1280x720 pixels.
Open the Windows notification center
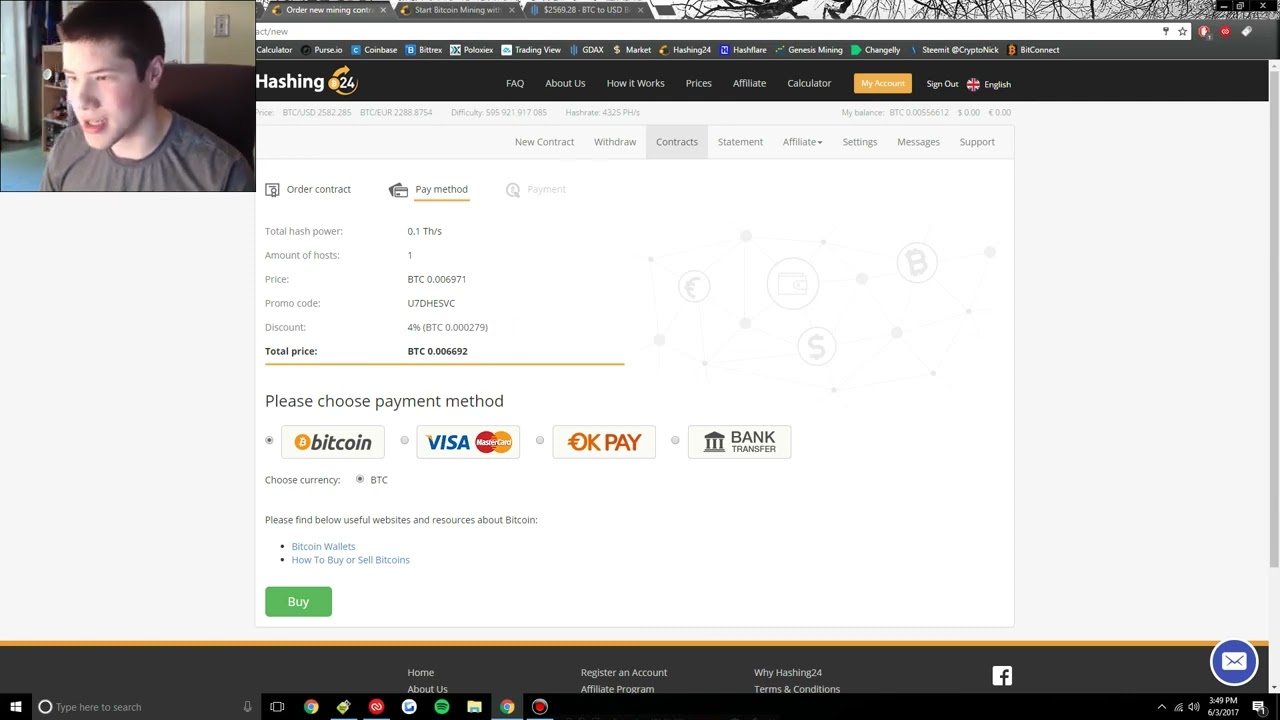(x=1258, y=707)
